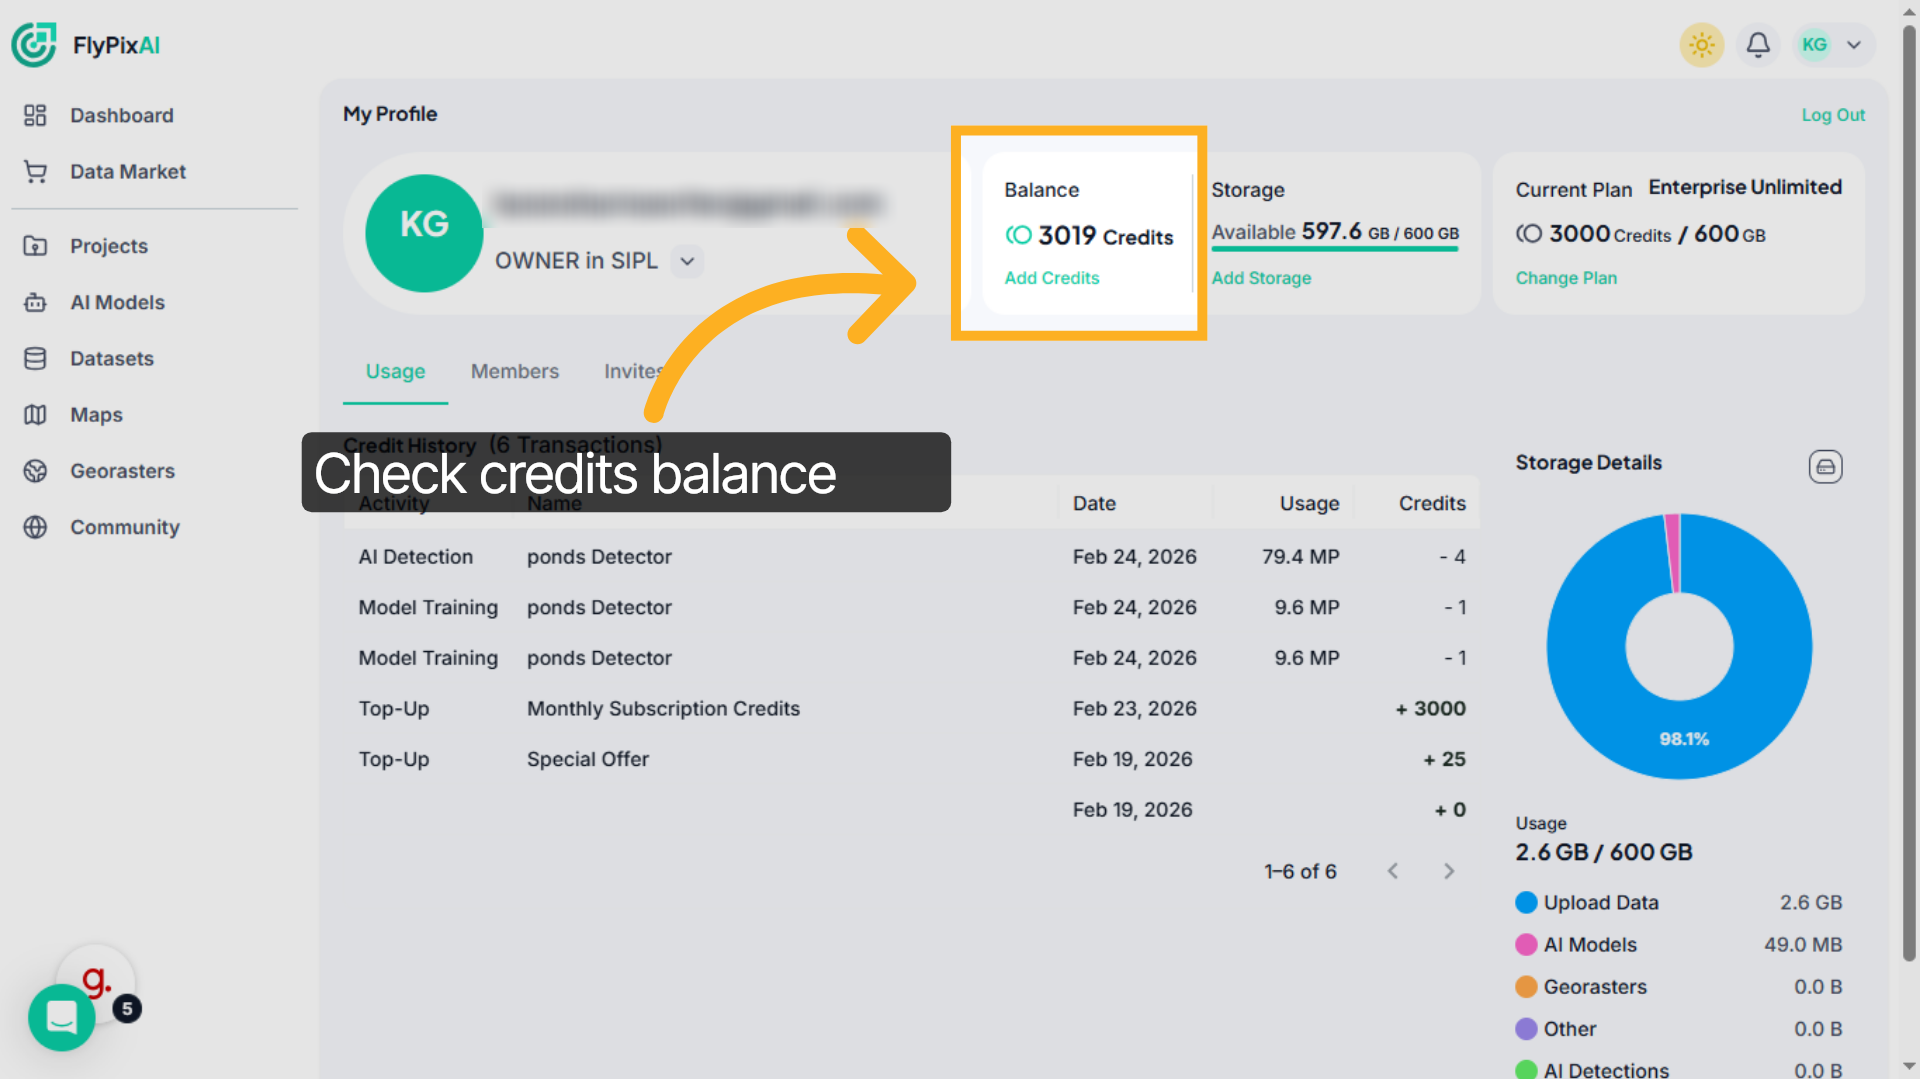
Task: Open AI Models from the sidebar
Action: (x=117, y=302)
